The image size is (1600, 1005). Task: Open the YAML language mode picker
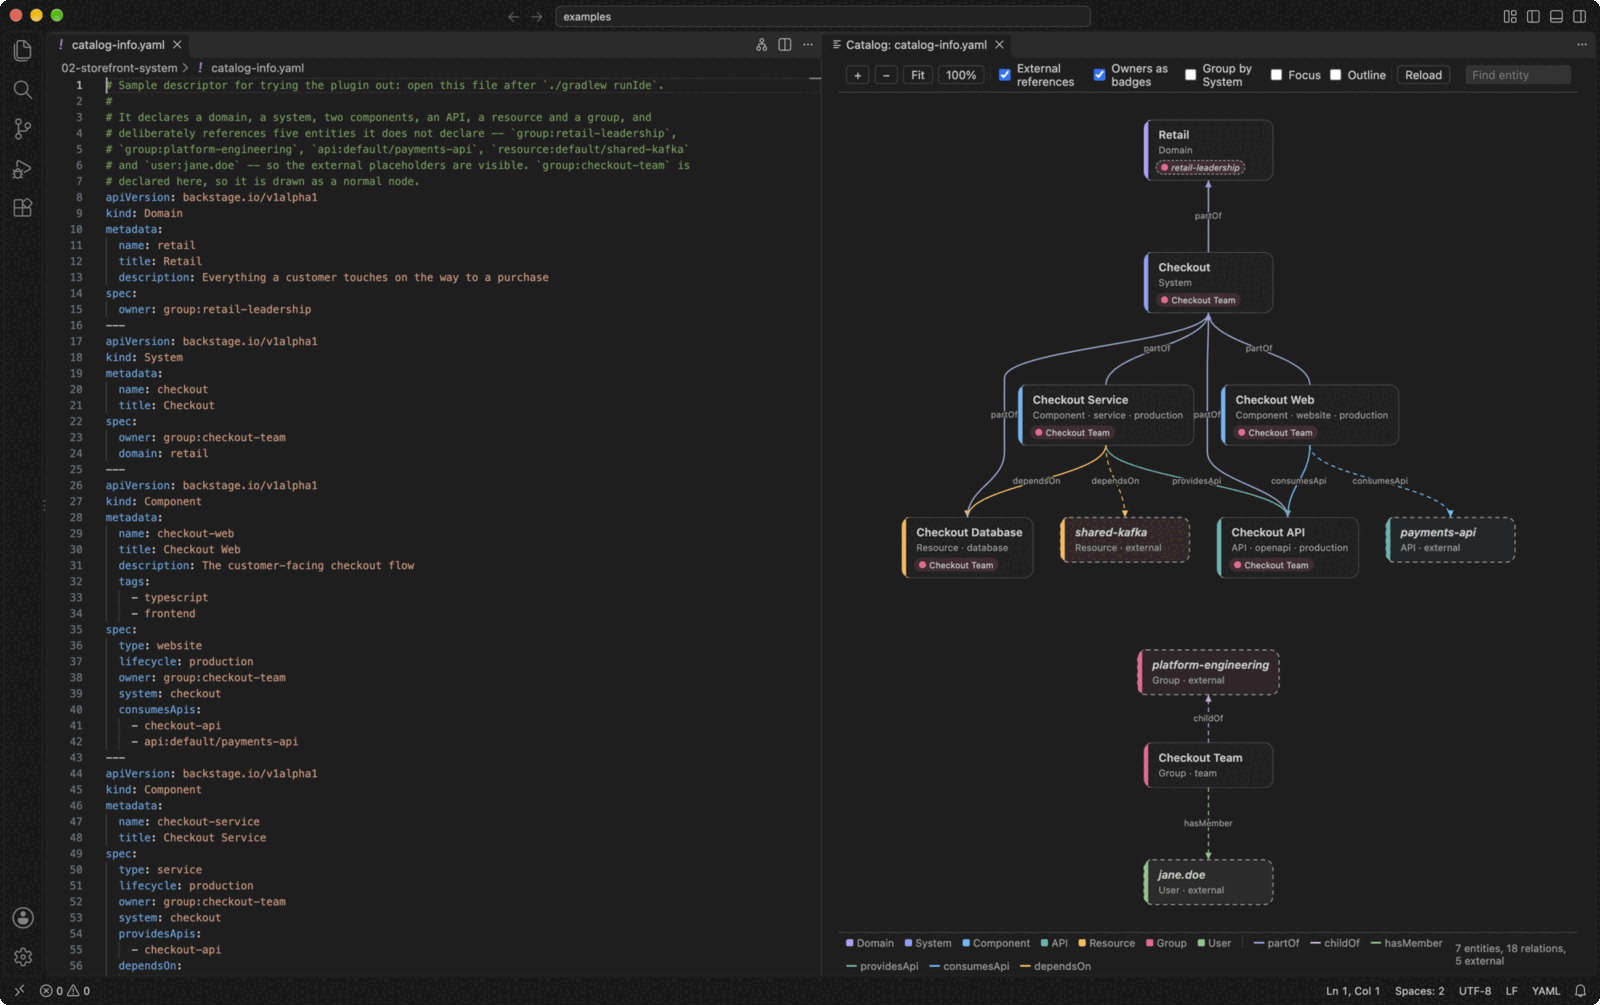click(x=1546, y=991)
